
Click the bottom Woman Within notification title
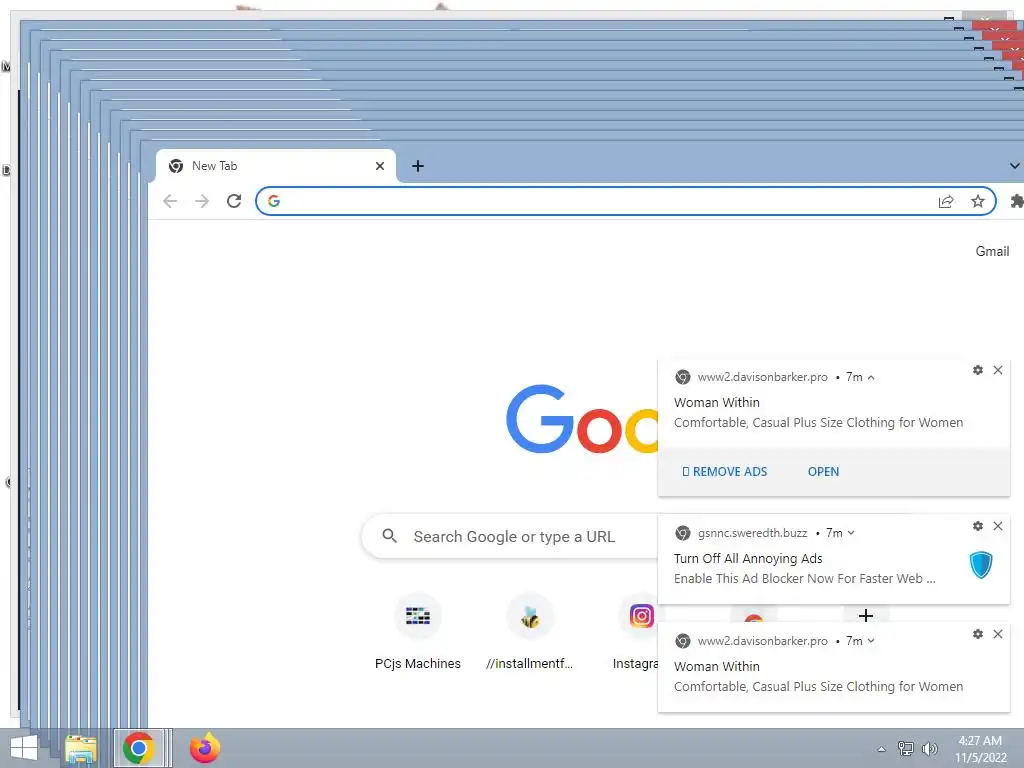pos(716,666)
